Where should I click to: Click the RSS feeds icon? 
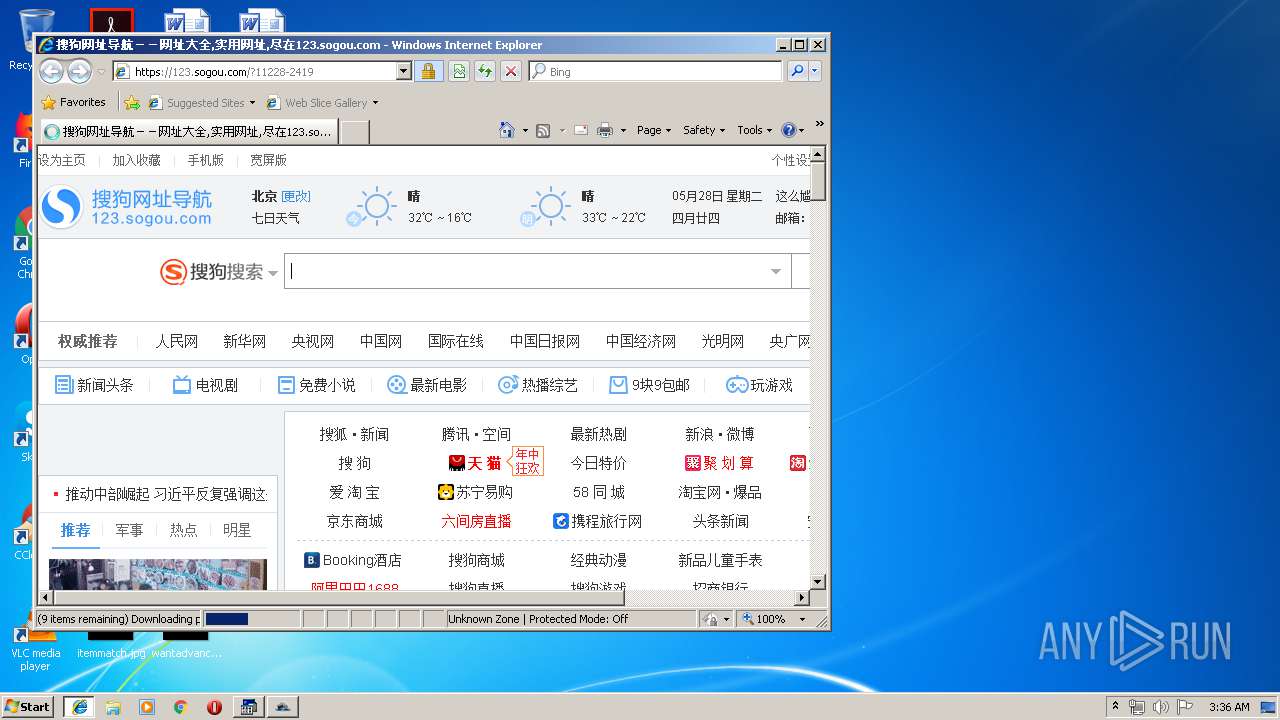(543, 130)
